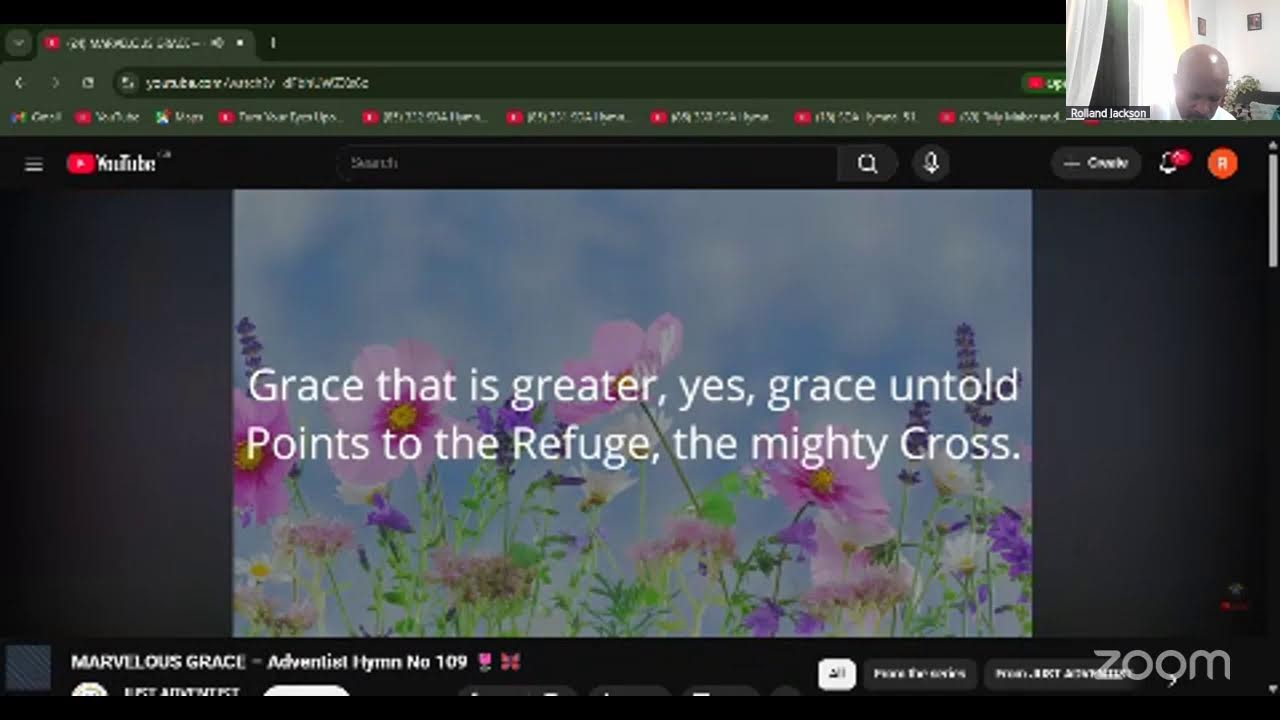Open YouTube notifications bell

[1169, 163]
